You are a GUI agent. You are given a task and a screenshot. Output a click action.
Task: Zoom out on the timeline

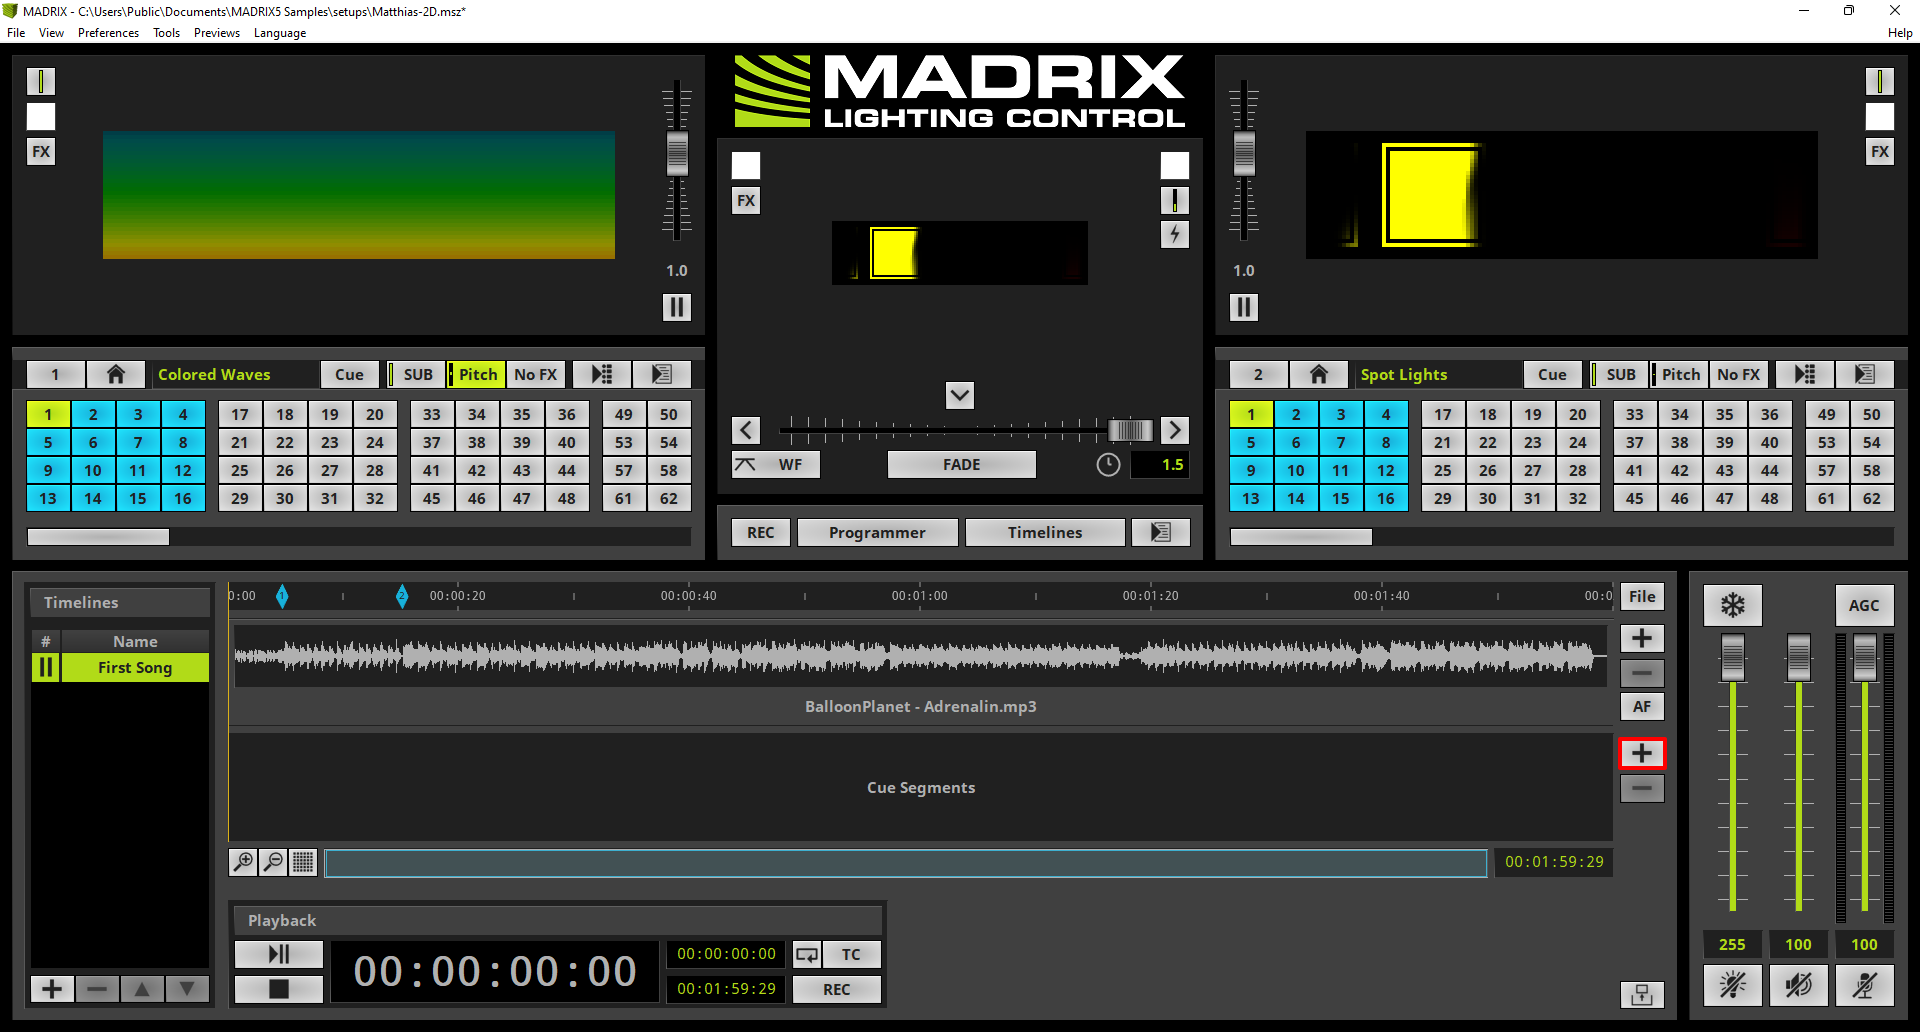coord(273,862)
